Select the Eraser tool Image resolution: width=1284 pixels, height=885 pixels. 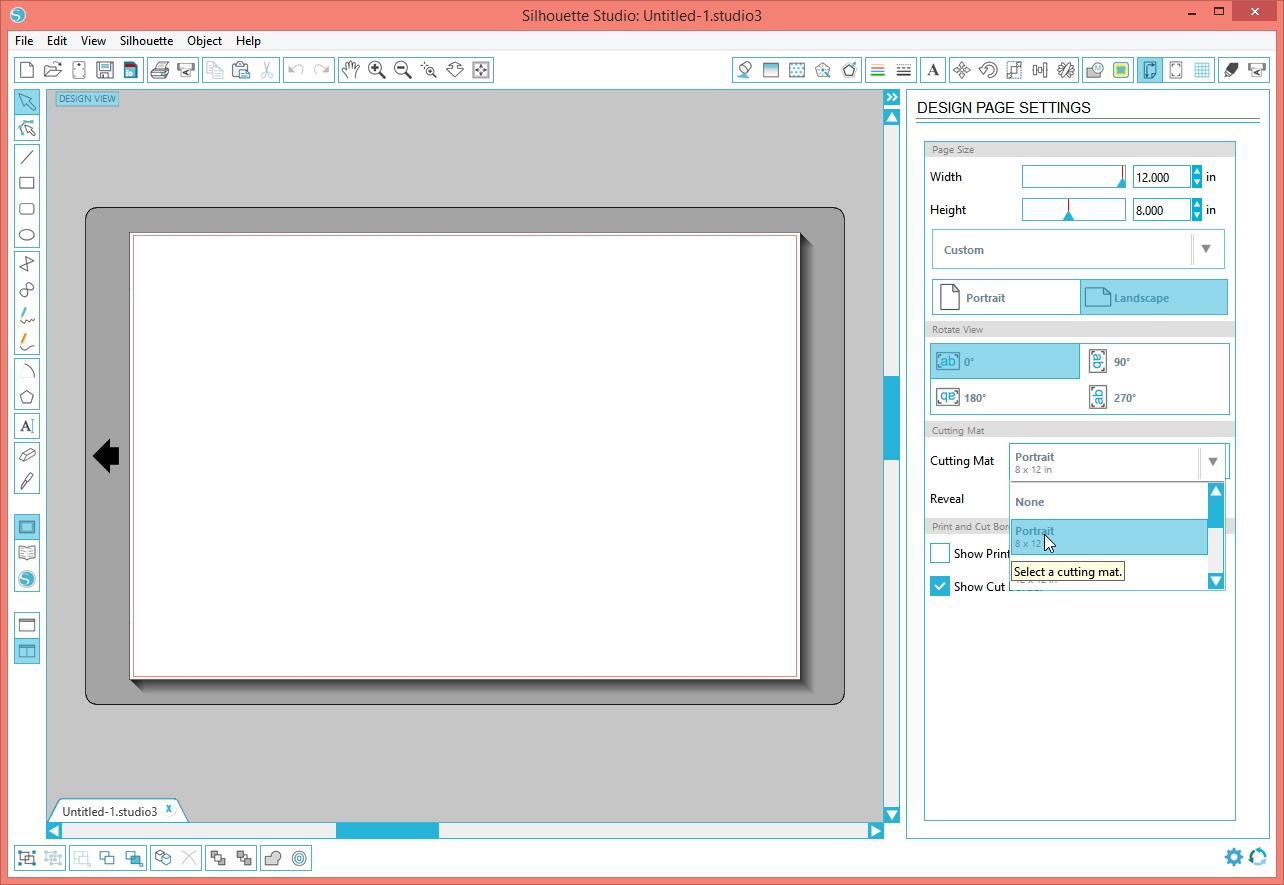point(28,455)
